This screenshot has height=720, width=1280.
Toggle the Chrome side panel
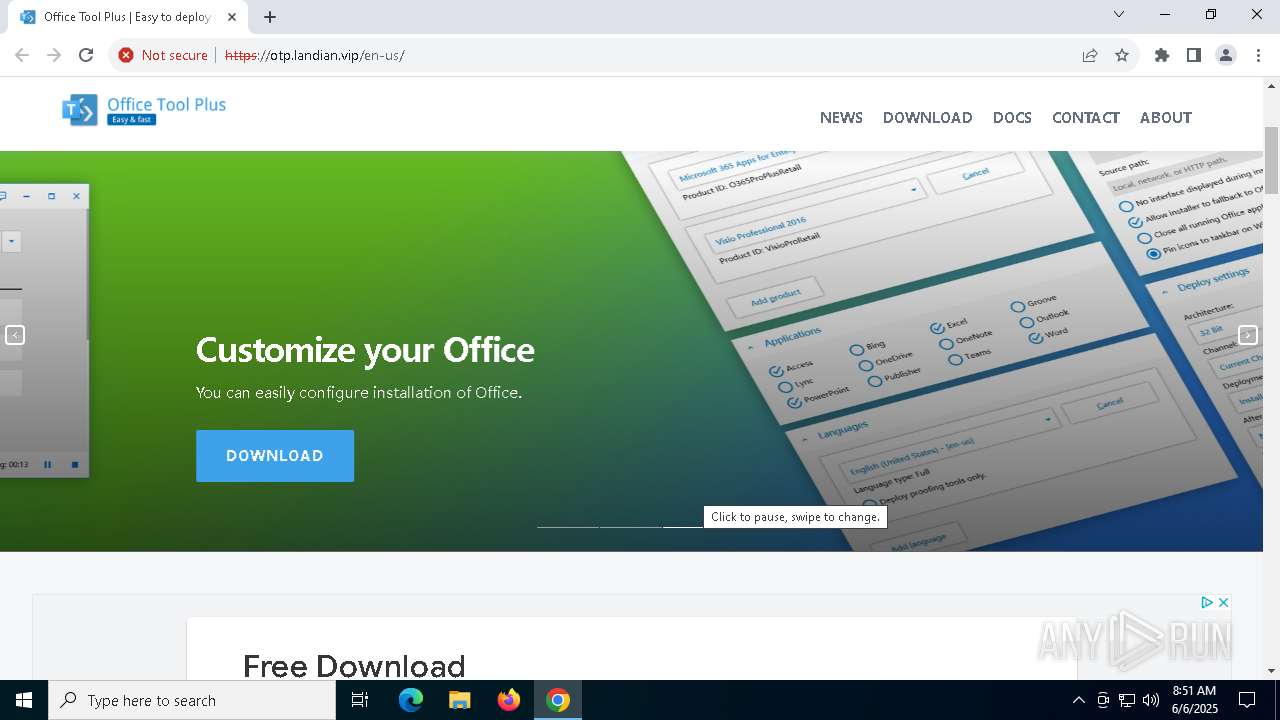point(1194,55)
